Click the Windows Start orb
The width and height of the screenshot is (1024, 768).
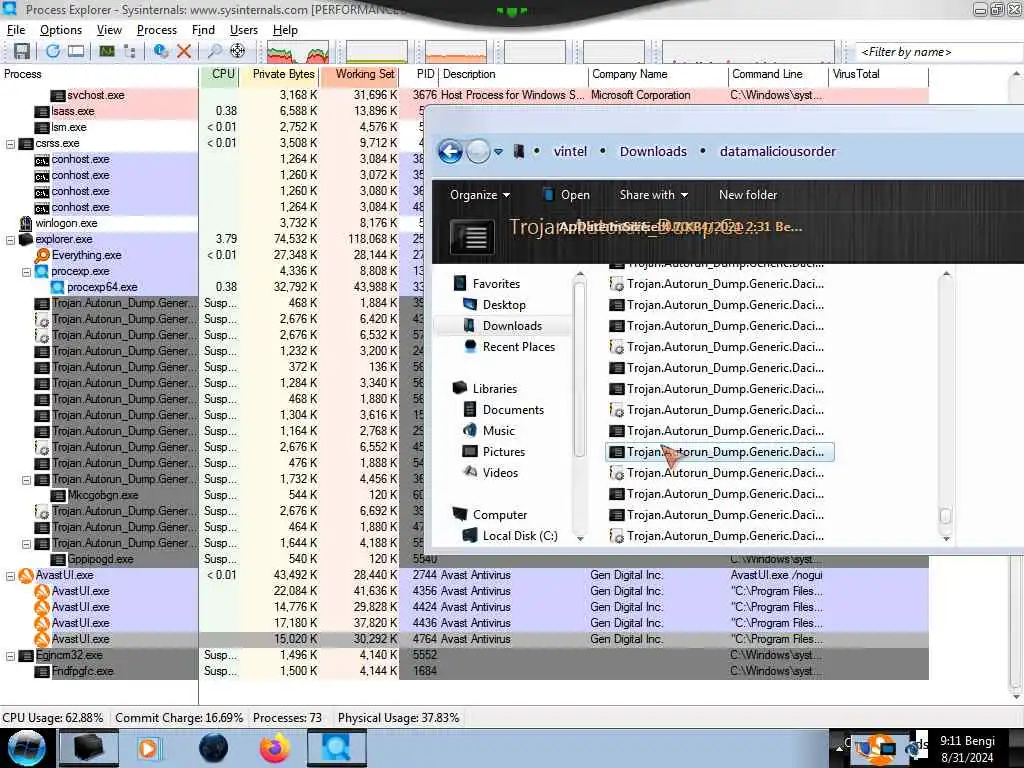click(x=26, y=748)
